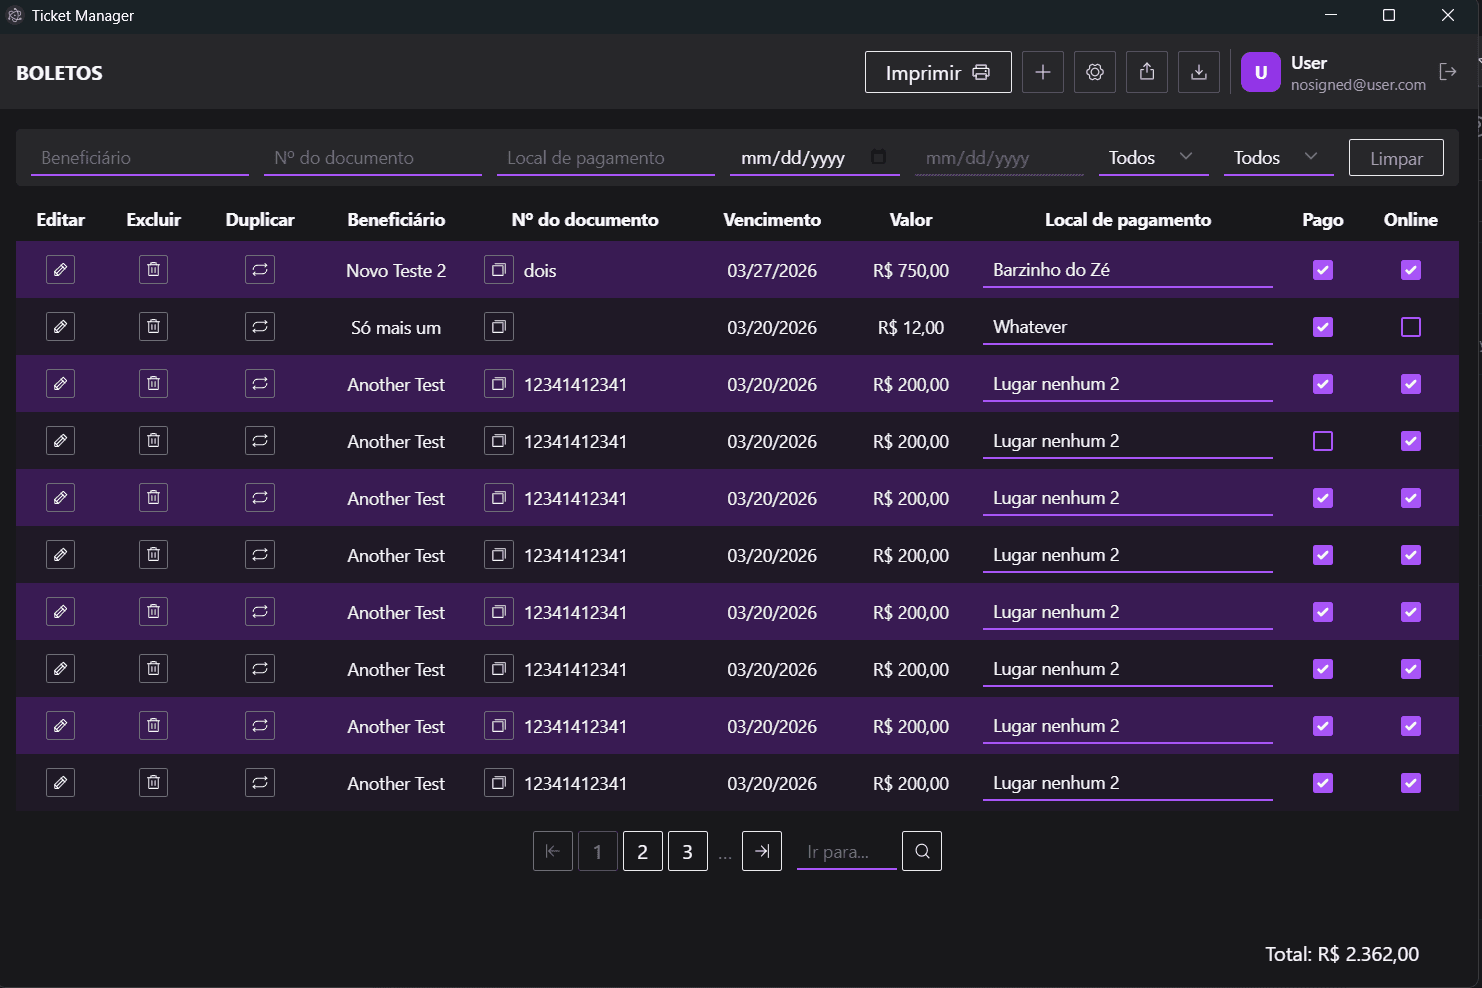Image resolution: width=1482 pixels, height=988 pixels.
Task: Go to page 2
Action: click(643, 851)
